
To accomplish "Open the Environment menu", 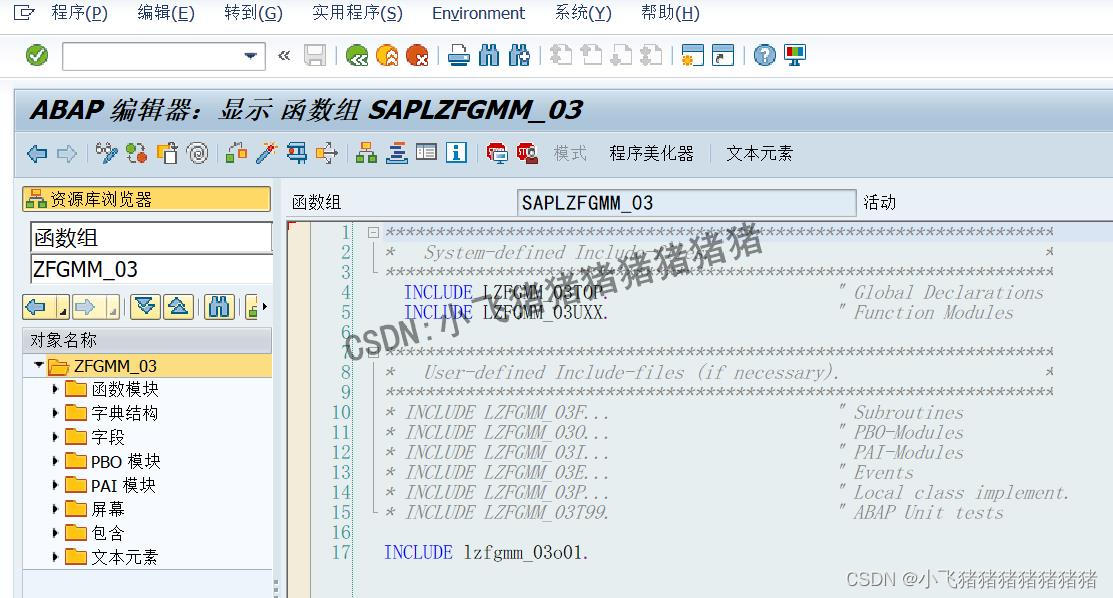I will pos(478,13).
